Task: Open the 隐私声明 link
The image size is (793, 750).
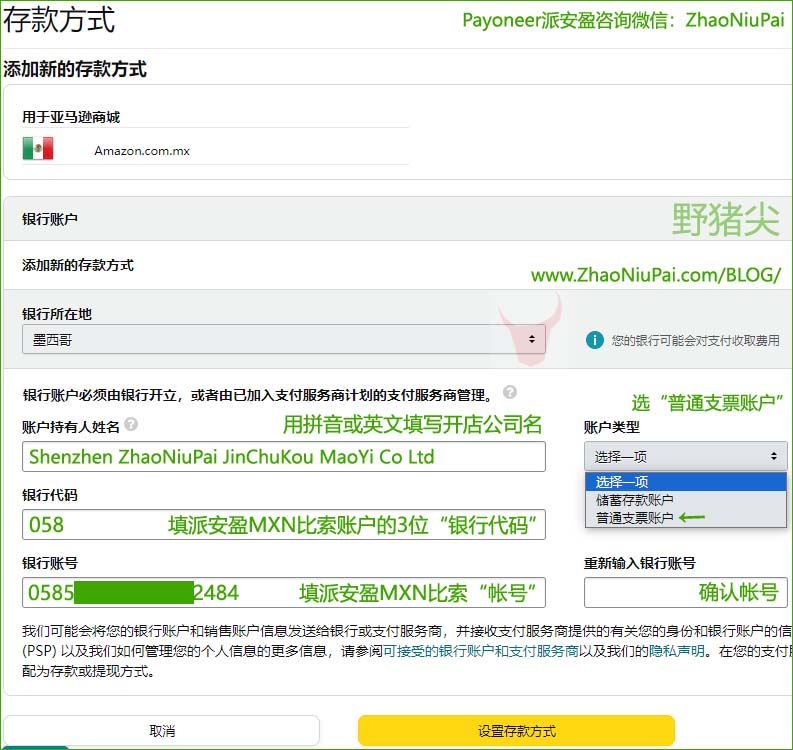Action: click(677, 651)
